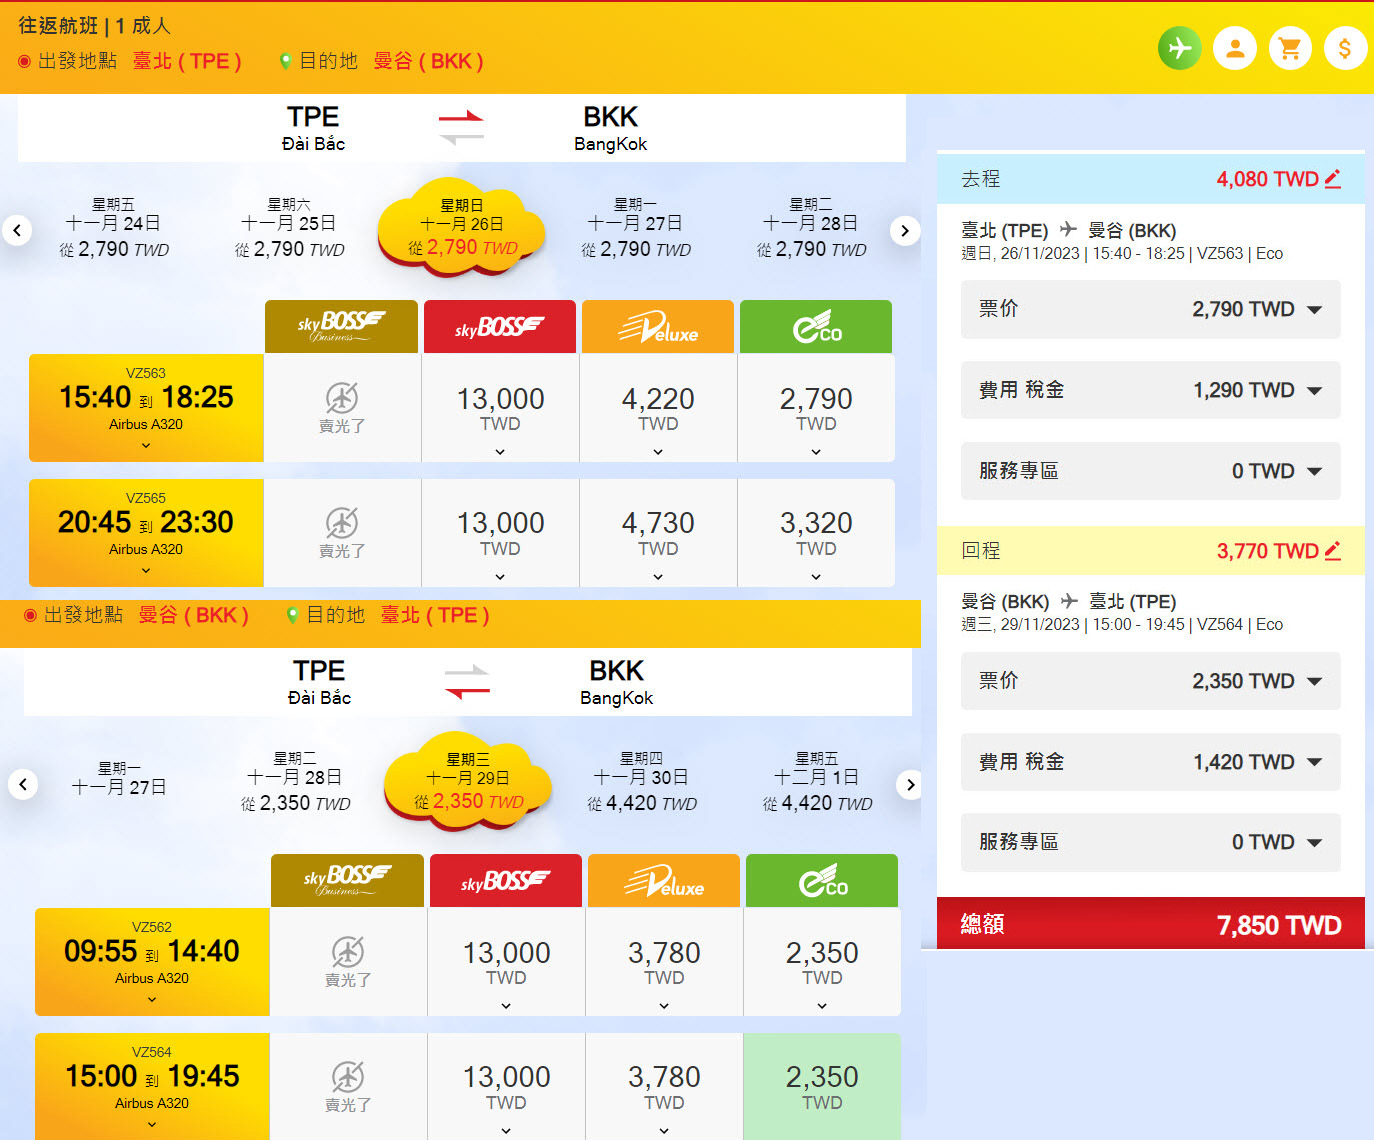Choose VZ565 Eco 3,320 TWD fare
The image size is (1374, 1140).
[816, 533]
